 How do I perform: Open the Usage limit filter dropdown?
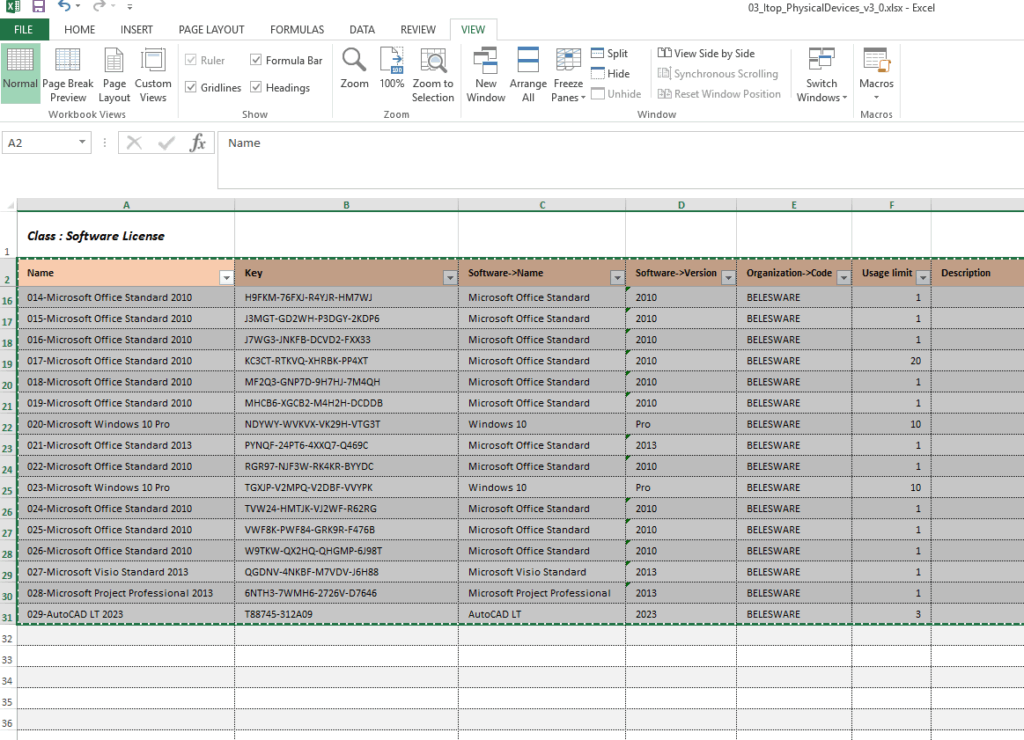[922, 277]
